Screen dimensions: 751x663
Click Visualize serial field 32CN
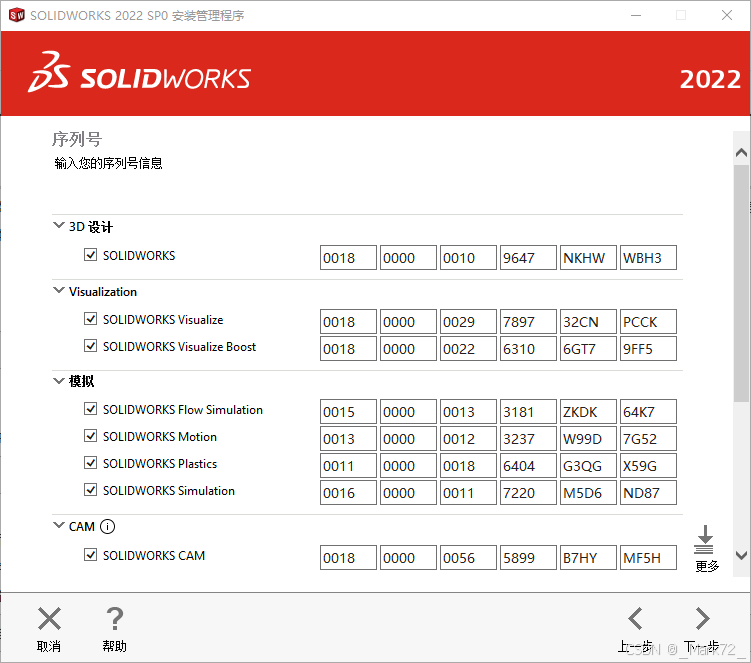(588, 321)
